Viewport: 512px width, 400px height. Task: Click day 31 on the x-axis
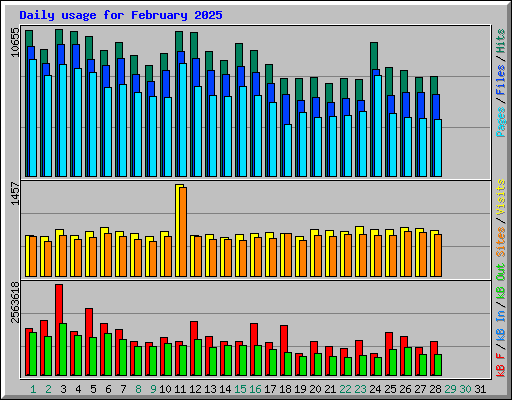pyautogui.click(x=480, y=389)
